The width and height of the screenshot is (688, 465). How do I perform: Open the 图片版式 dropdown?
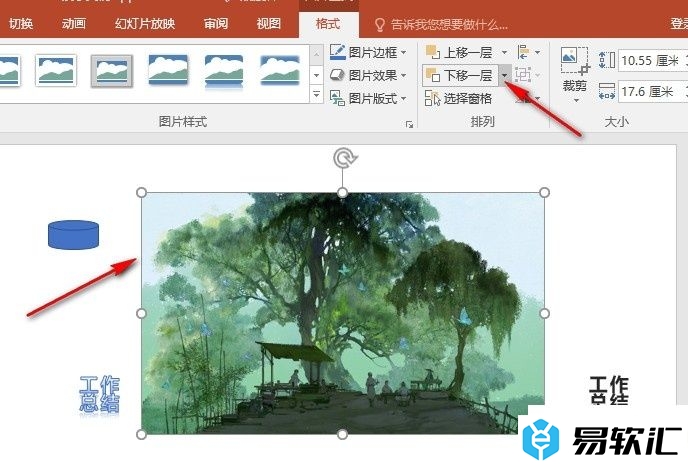(x=403, y=99)
